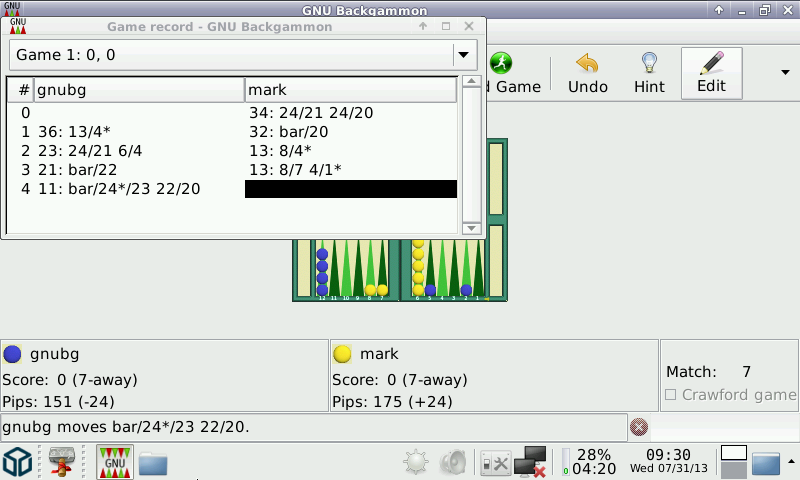
Task: Click the highlighted black cell in mark column
Action: coord(351,189)
